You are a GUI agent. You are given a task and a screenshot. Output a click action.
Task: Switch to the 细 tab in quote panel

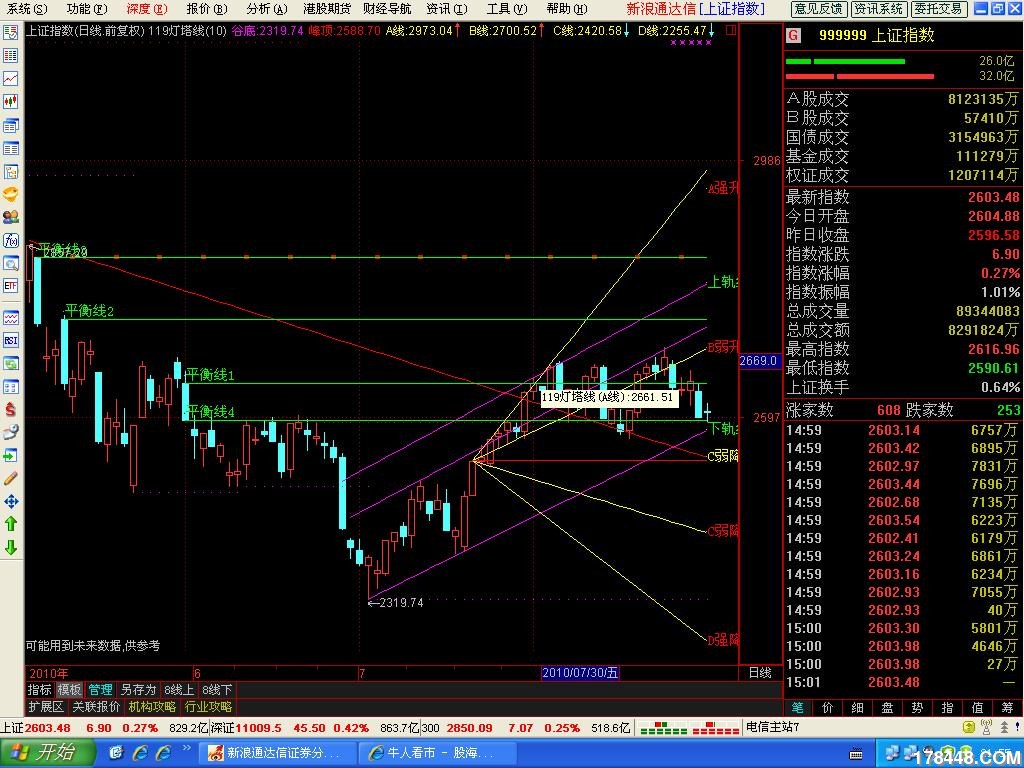(x=858, y=707)
